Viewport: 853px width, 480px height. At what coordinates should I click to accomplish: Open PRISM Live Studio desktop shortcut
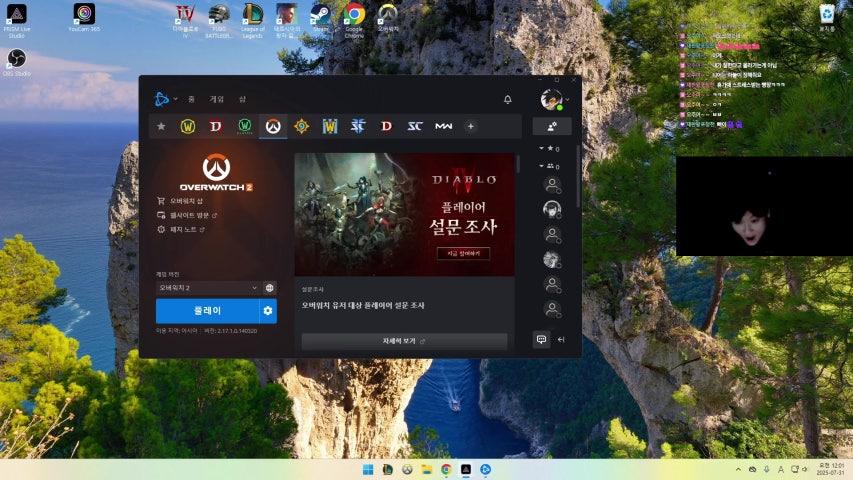[16, 20]
